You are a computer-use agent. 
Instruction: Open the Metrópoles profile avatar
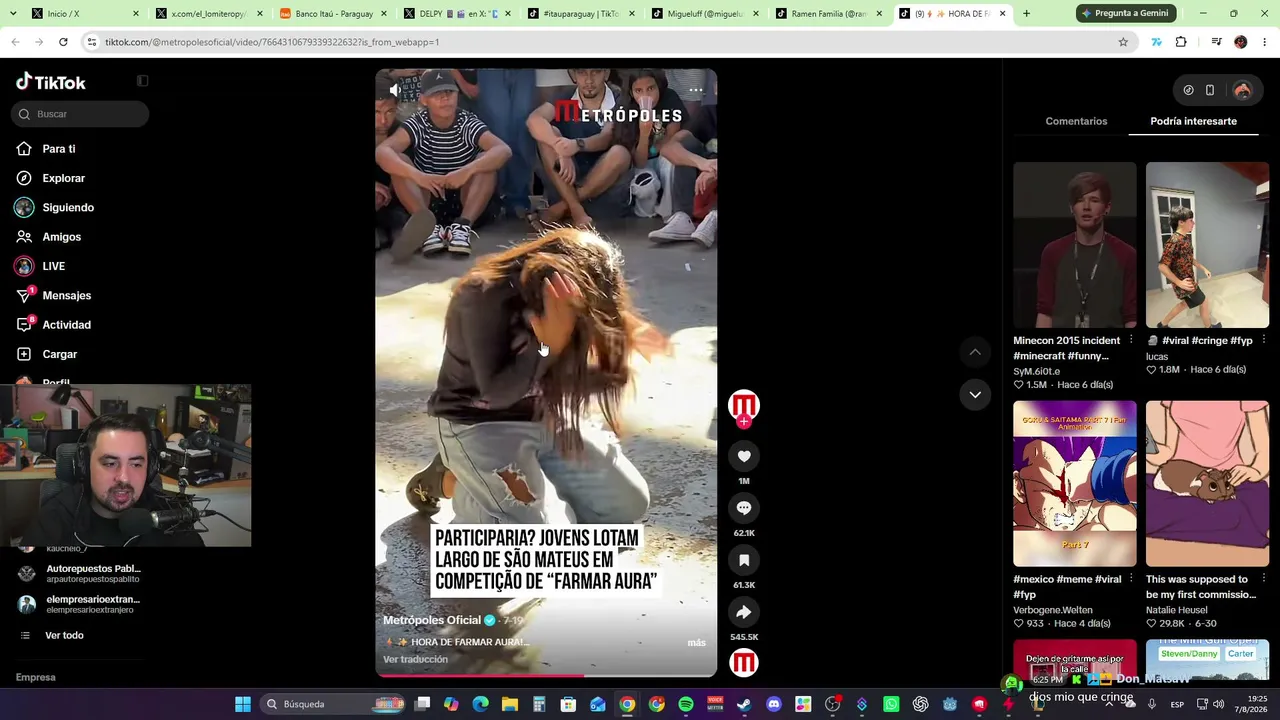743,405
